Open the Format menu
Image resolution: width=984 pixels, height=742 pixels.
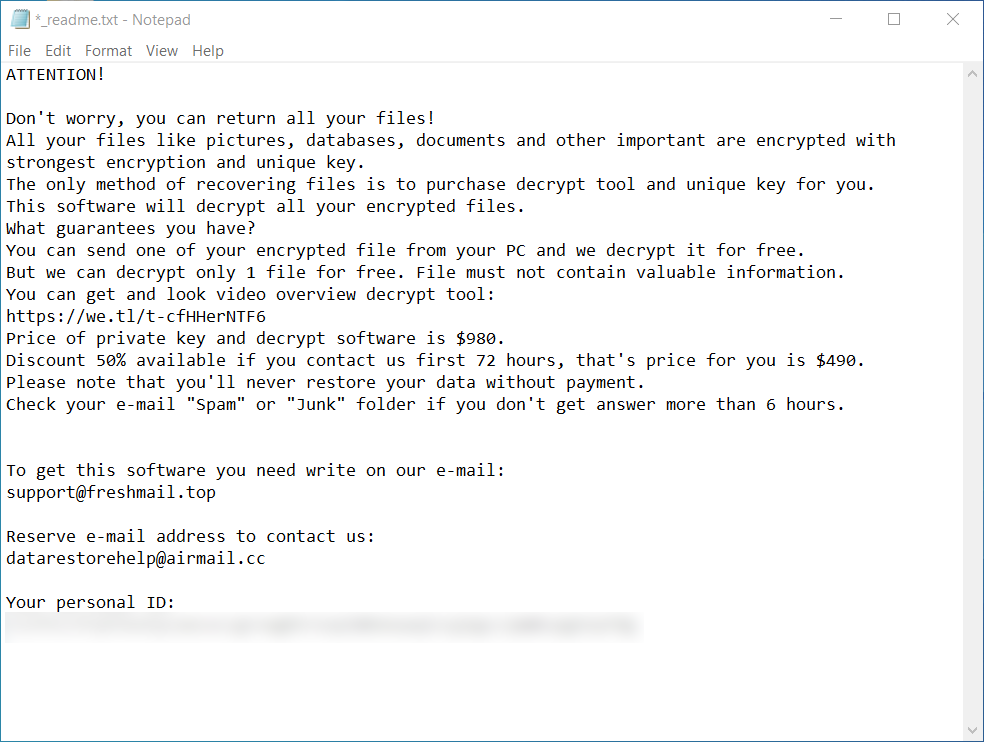coord(108,51)
